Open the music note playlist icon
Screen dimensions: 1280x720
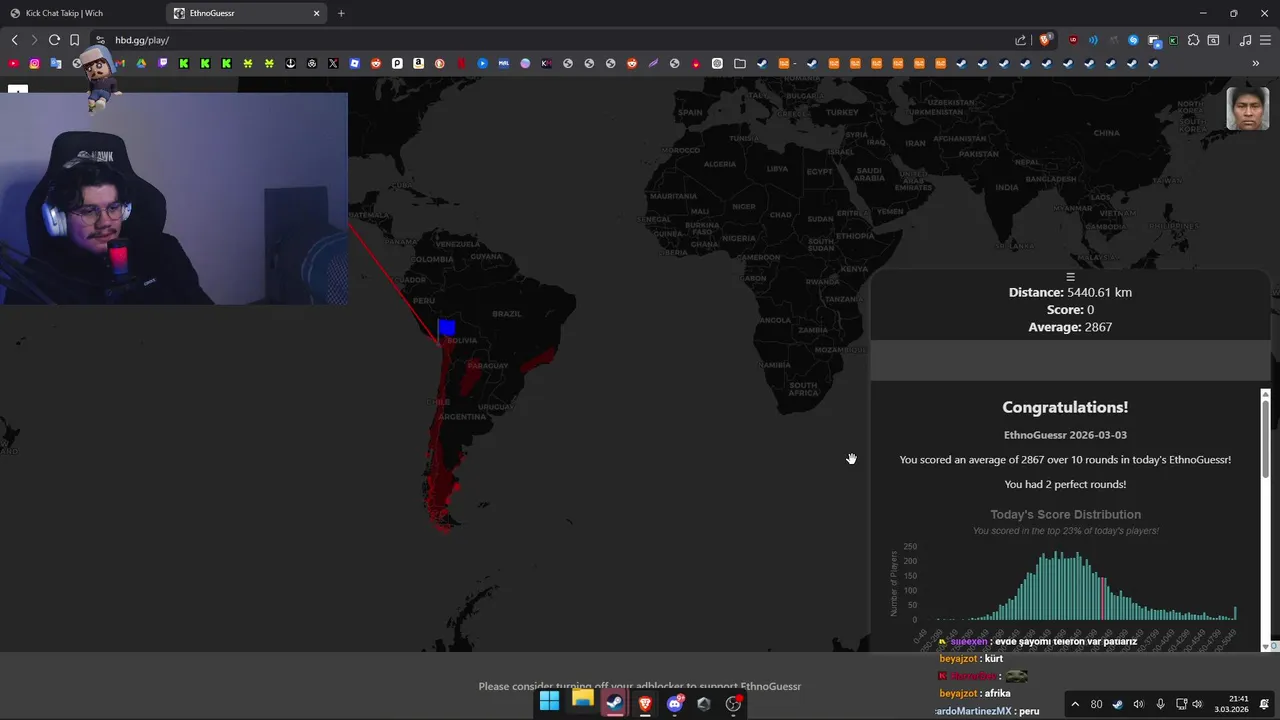click(1245, 40)
